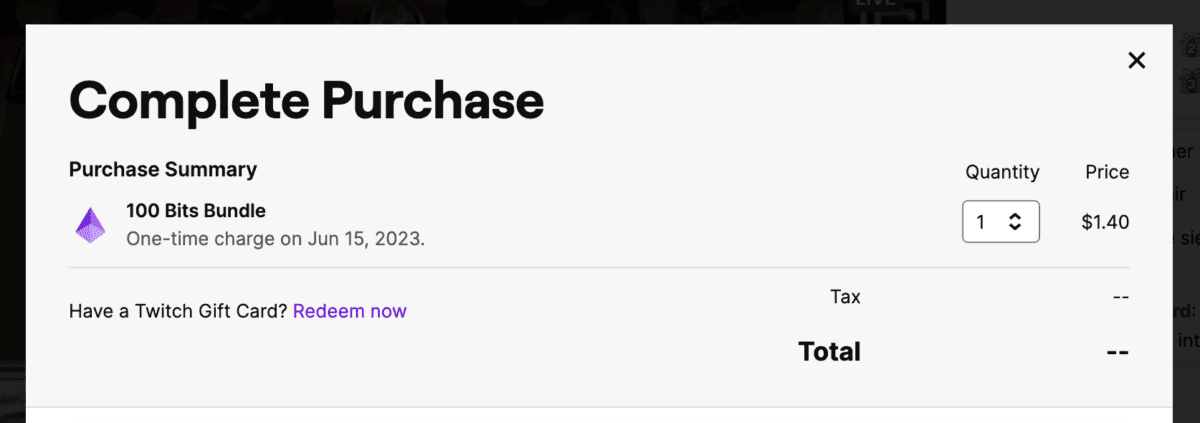Click the Quantity column header
The image size is (1200, 423).
[x=1002, y=172]
